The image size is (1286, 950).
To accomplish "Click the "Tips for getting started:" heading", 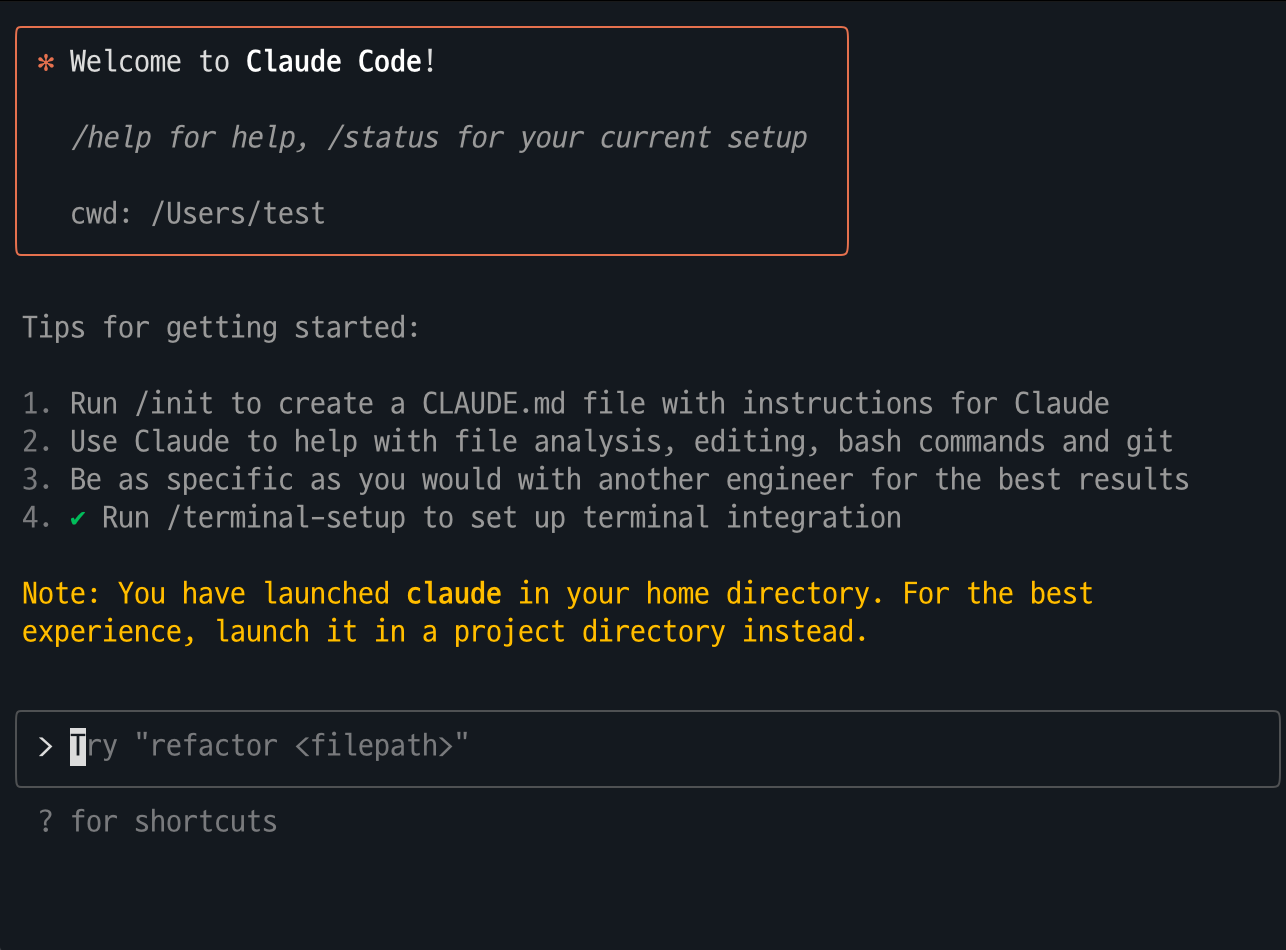I will (222, 328).
